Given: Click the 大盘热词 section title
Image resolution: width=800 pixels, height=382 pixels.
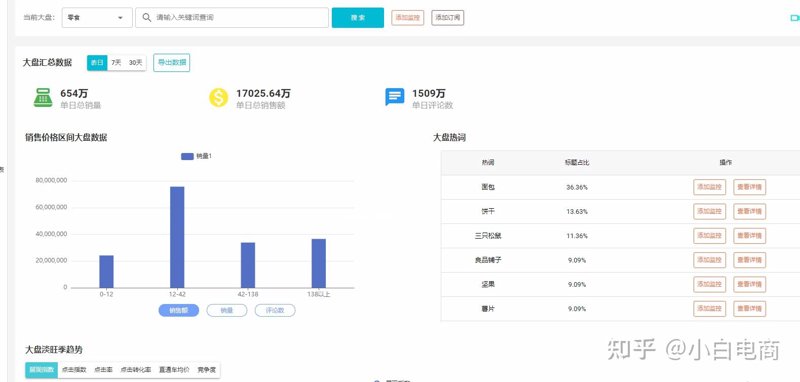Looking at the screenshot, I should 449,137.
